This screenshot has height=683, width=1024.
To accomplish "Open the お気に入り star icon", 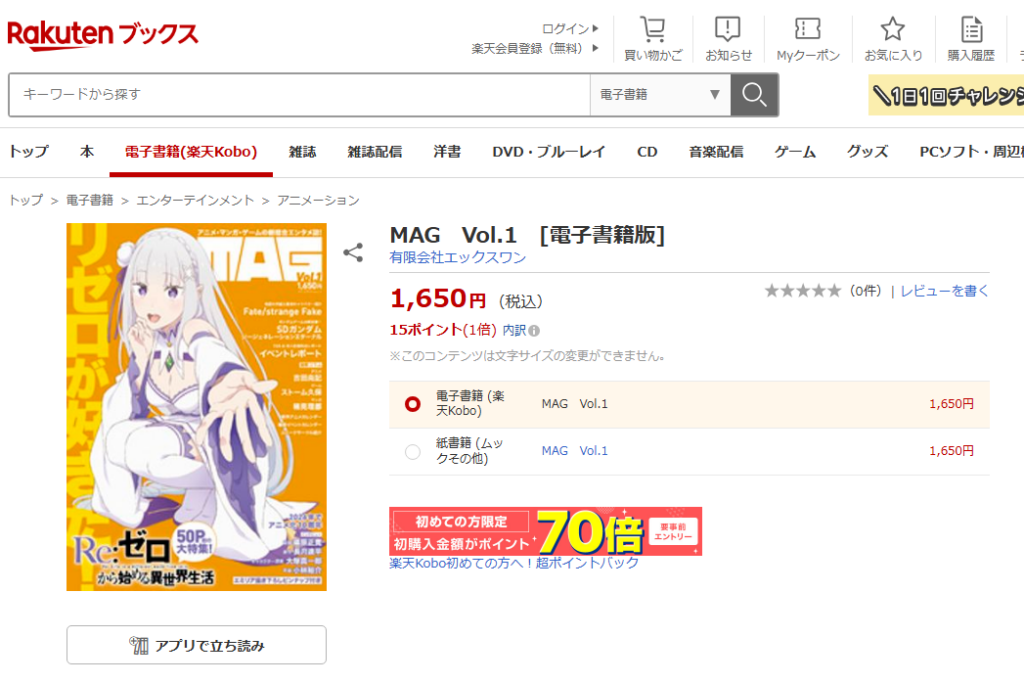I will point(893,29).
